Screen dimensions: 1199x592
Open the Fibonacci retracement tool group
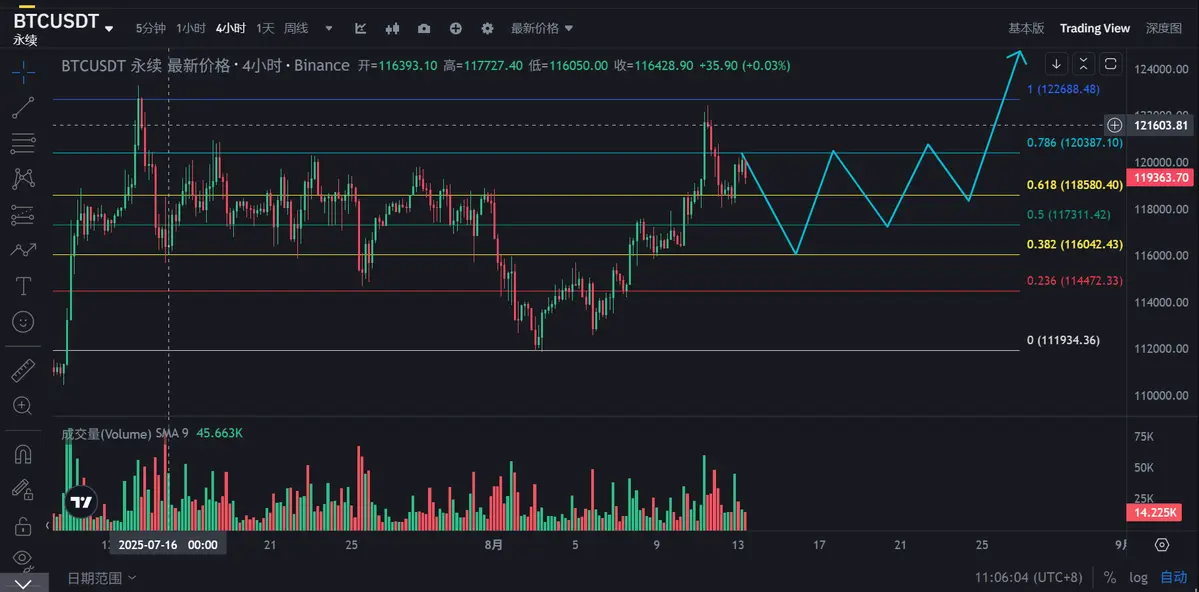click(x=23, y=143)
